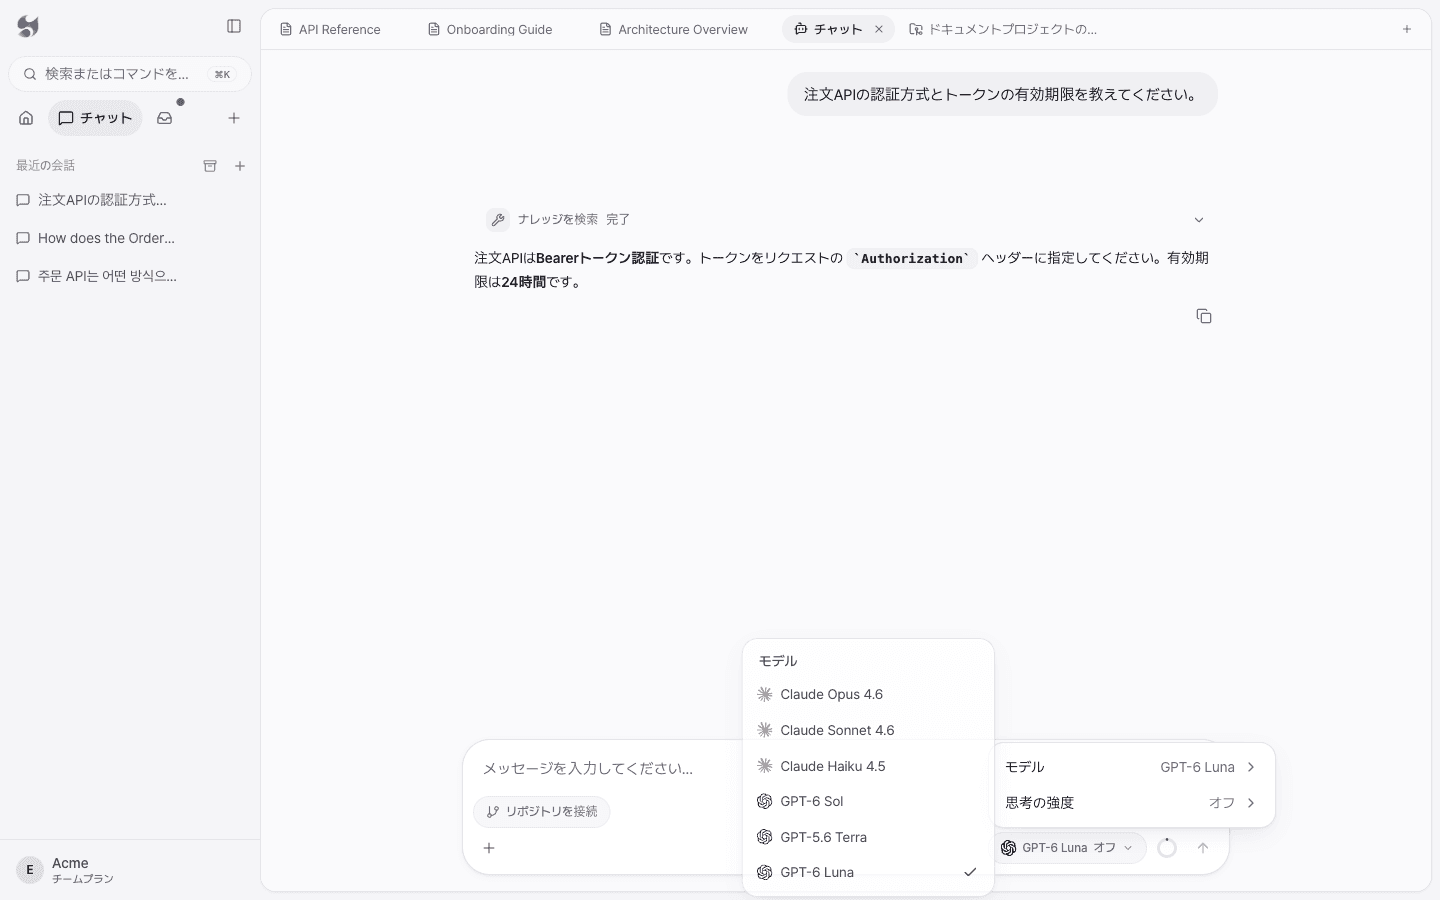
Task: Click the attachment plus icon in composer
Action: point(489,848)
